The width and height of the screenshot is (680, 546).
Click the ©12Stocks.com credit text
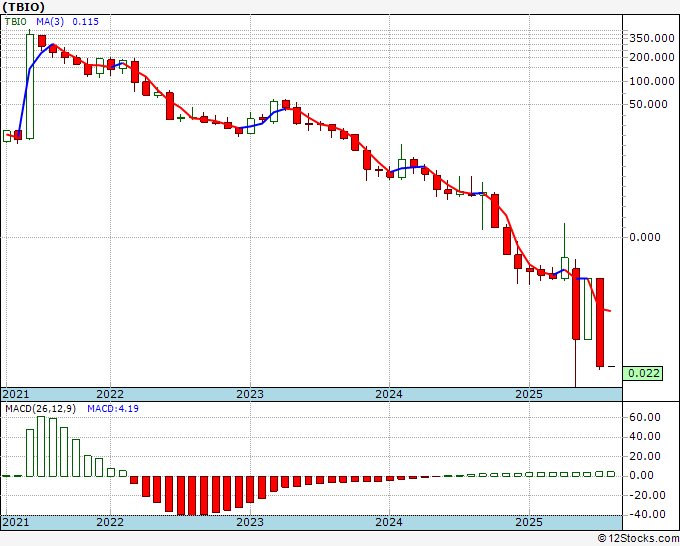coord(638,539)
